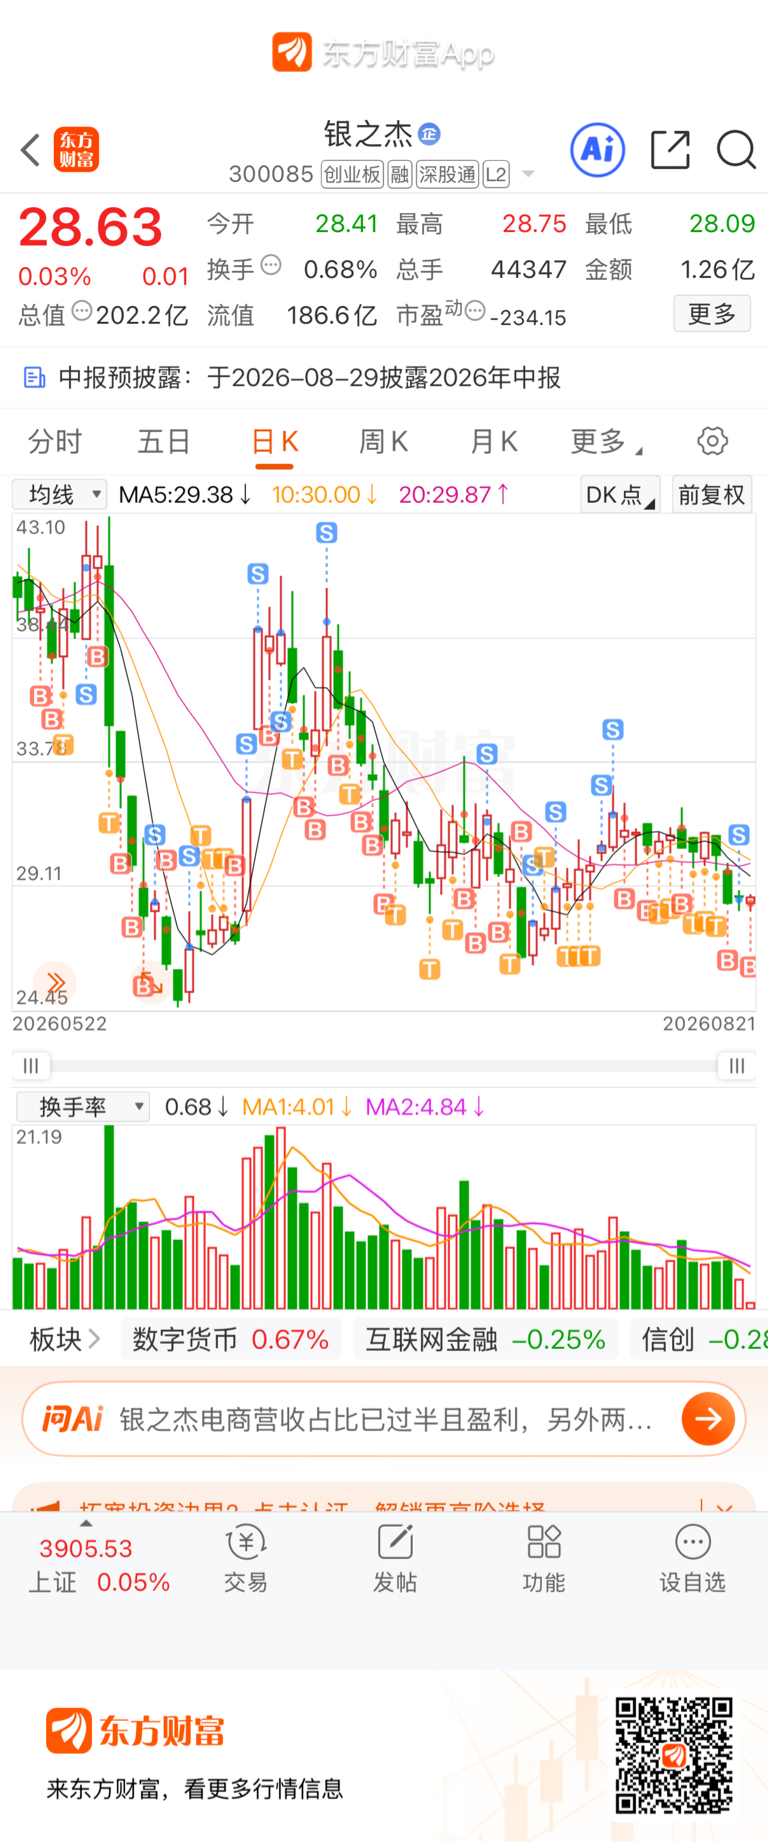The width and height of the screenshot is (768, 1842).
Task: Open the search magnifier icon
Action: click(737, 150)
